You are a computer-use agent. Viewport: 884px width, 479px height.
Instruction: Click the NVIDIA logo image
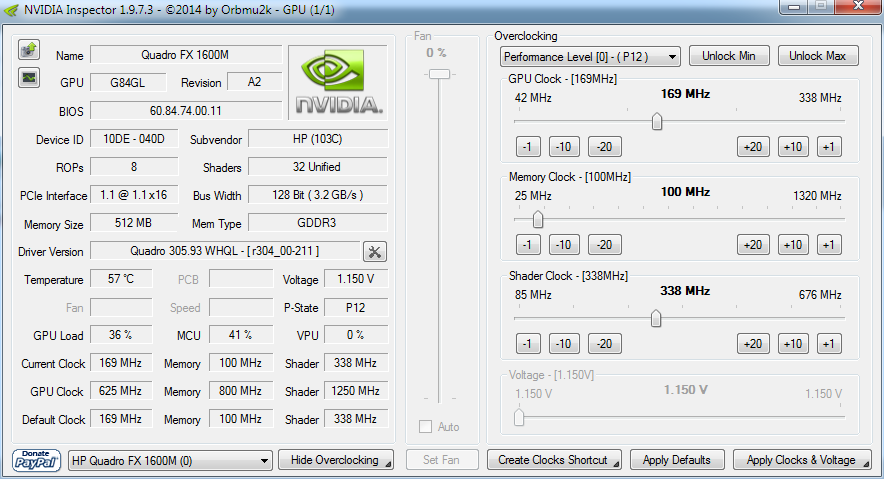(x=338, y=82)
